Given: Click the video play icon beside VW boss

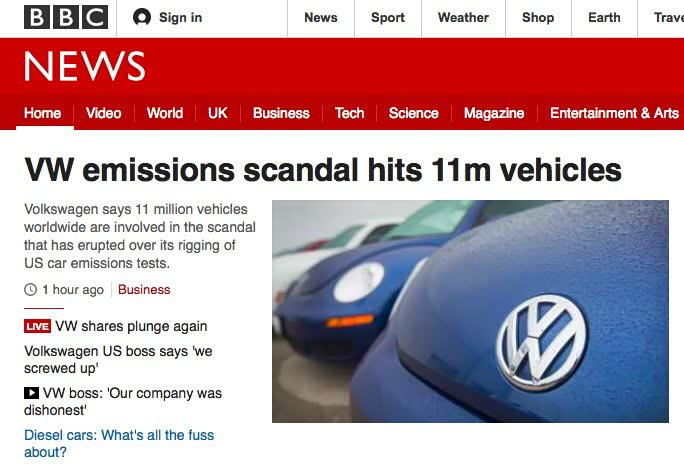Looking at the screenshot, I should pos(32,394).
